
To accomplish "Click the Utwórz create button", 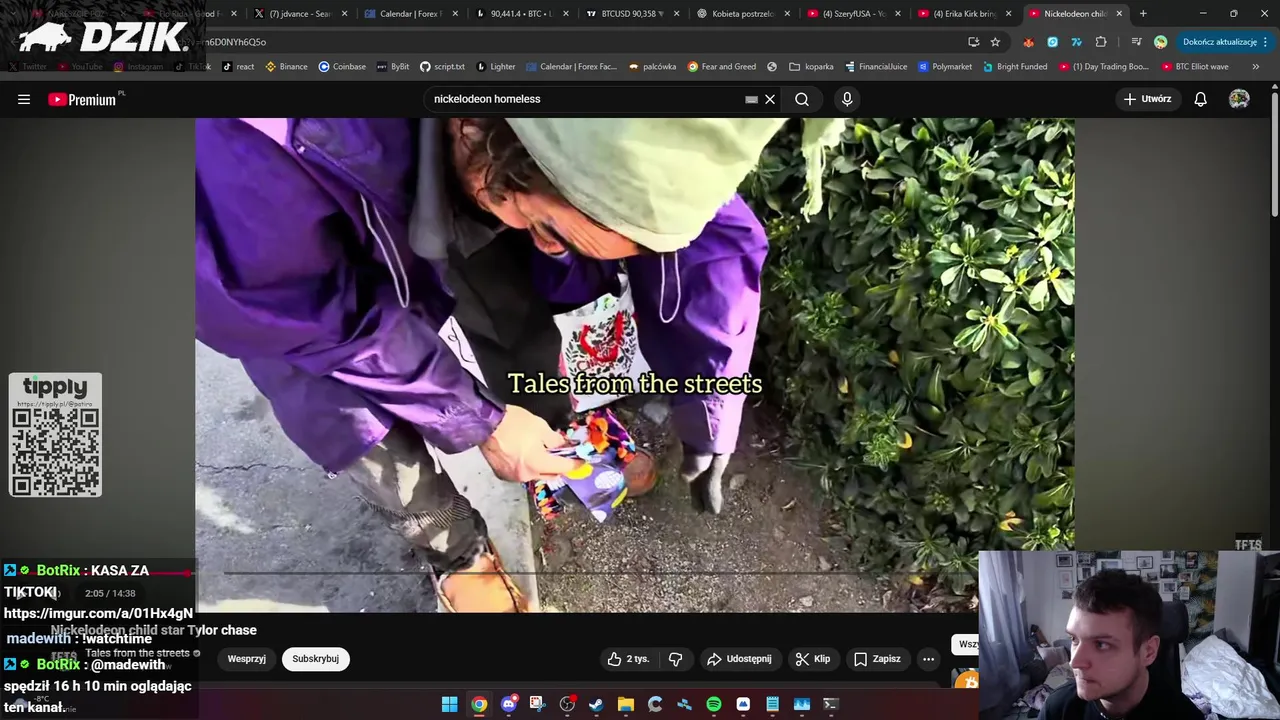I will [x=1147, y=99].
